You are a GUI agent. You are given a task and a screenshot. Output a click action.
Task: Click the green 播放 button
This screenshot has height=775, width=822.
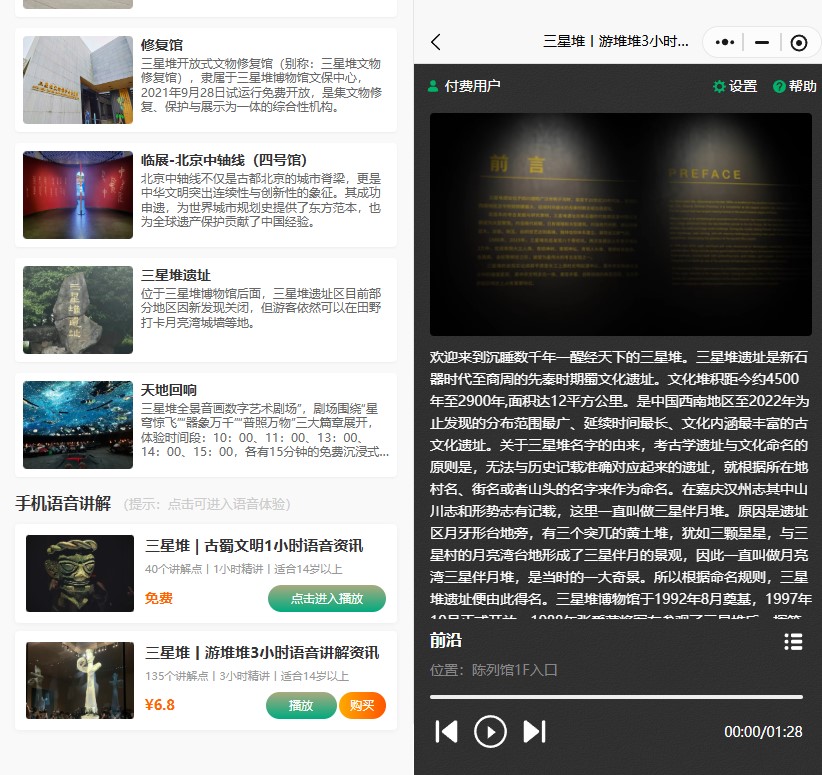(301, 705)
